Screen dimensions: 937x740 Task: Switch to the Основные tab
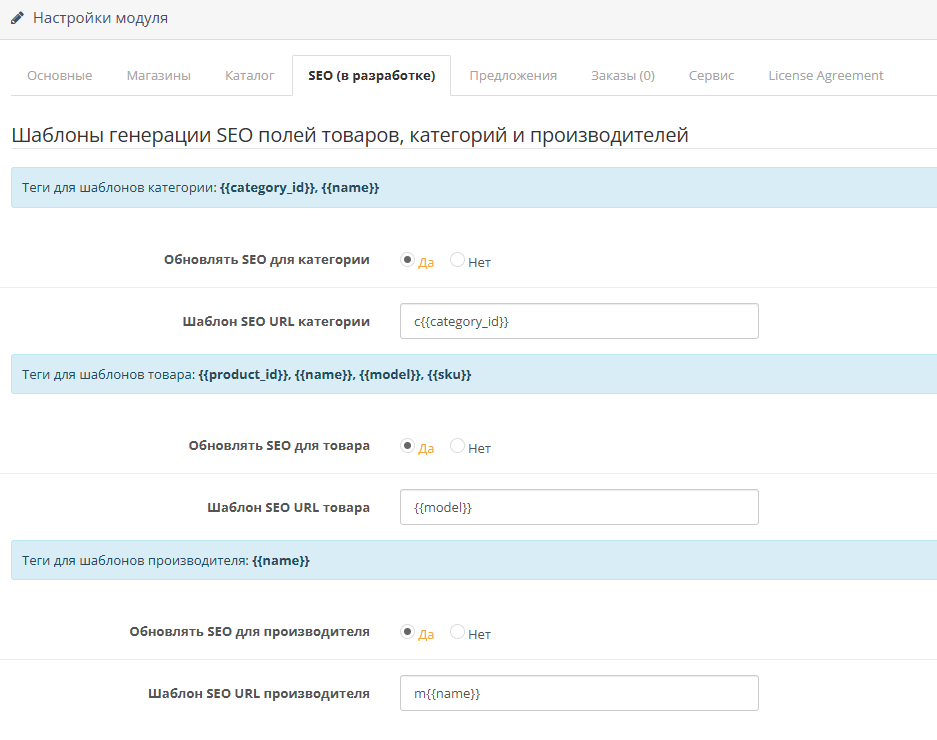click(x=59, y=75)
